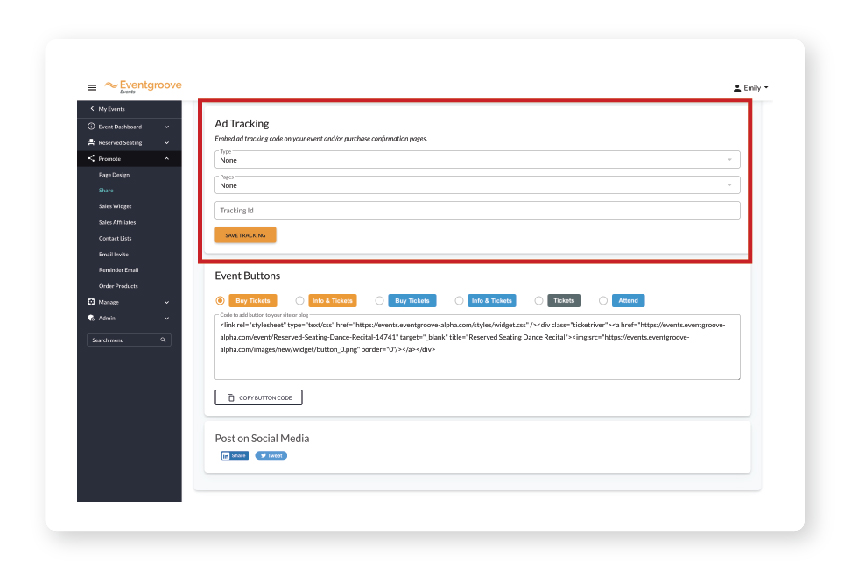
Task: Click the Tracking Id input field
Action: coord(477,210)
